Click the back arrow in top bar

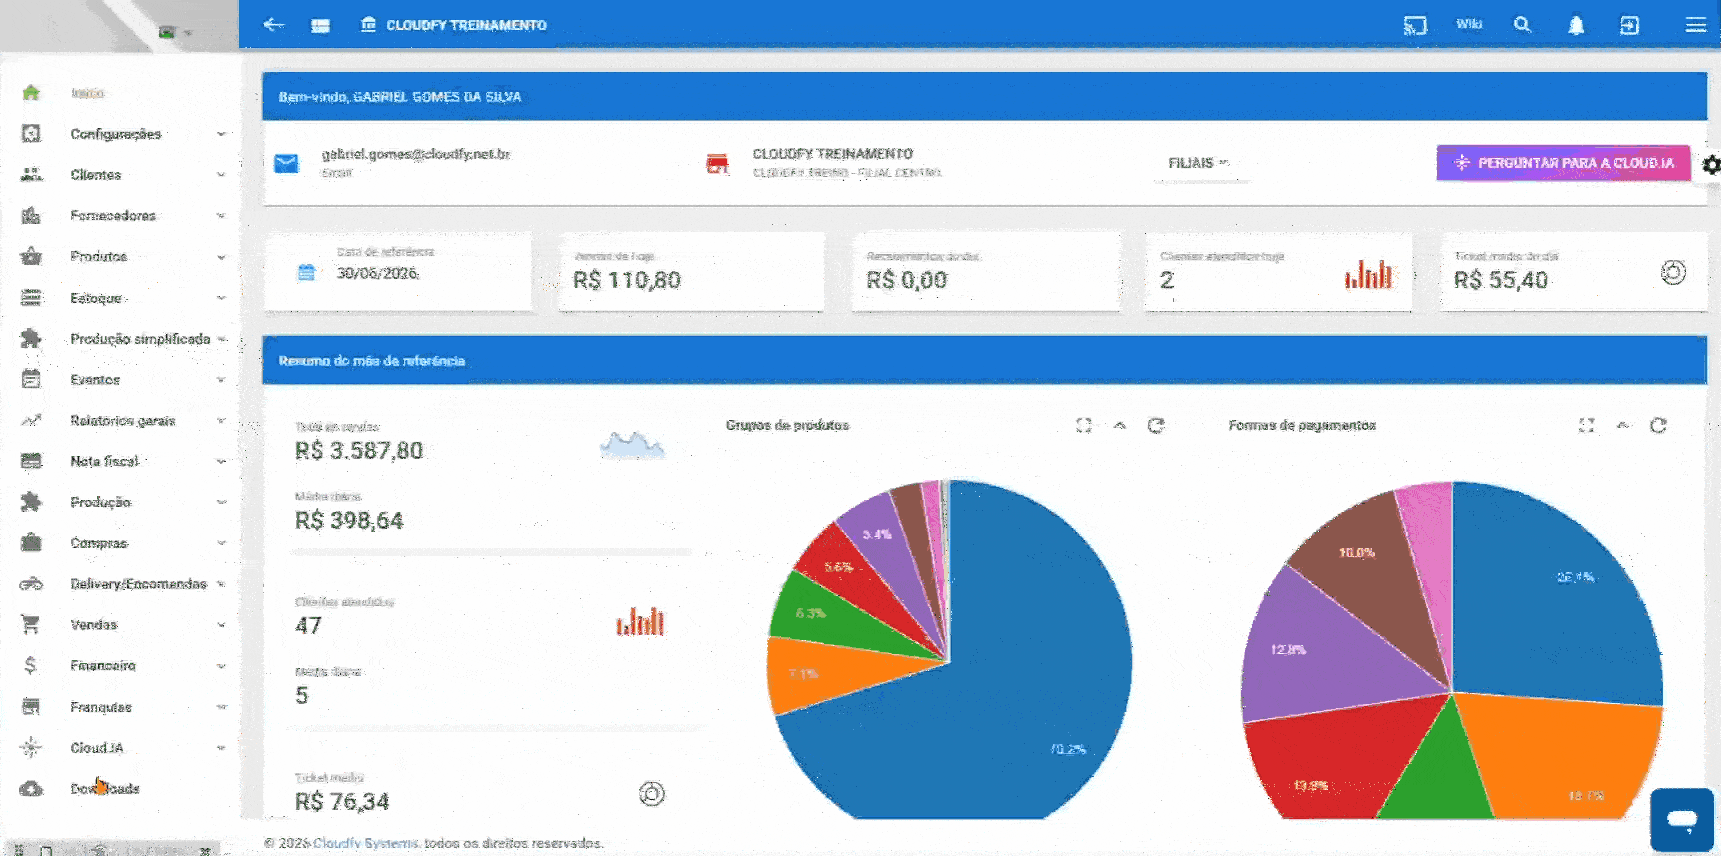[273, 25]
